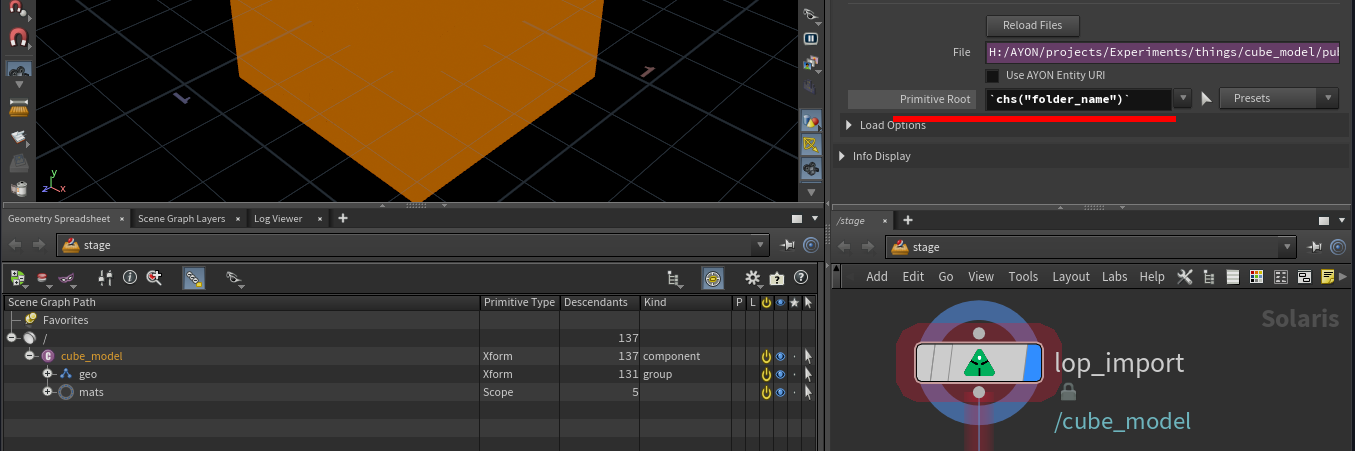This screenshot has height=451, width=1355.
Task: Click the File path input field
Action: (x=1162, y=52)
